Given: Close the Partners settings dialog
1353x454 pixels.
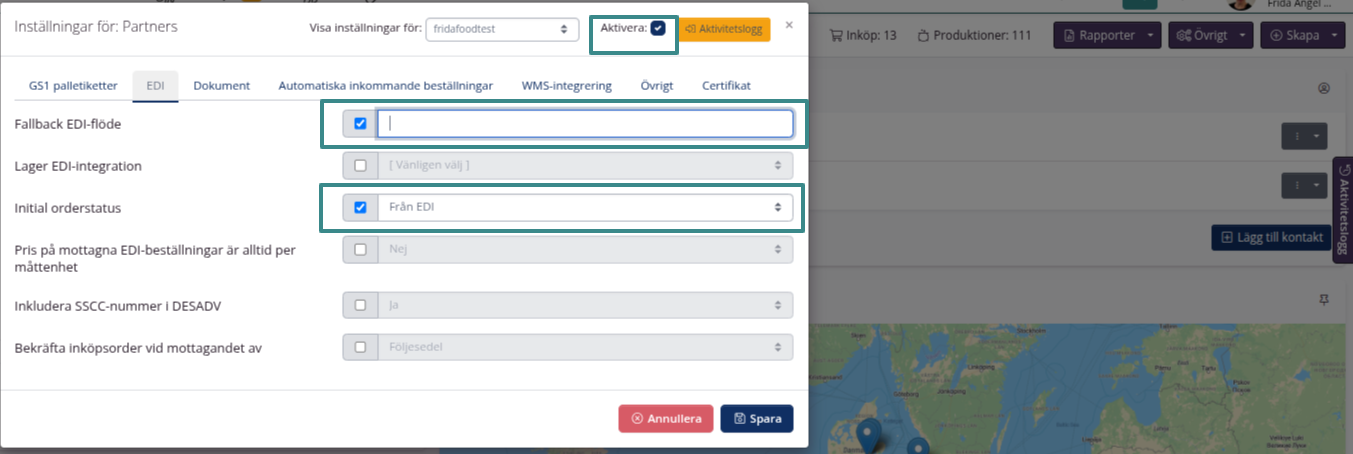Looking at the screenshot, I should [x=789, y=25].
